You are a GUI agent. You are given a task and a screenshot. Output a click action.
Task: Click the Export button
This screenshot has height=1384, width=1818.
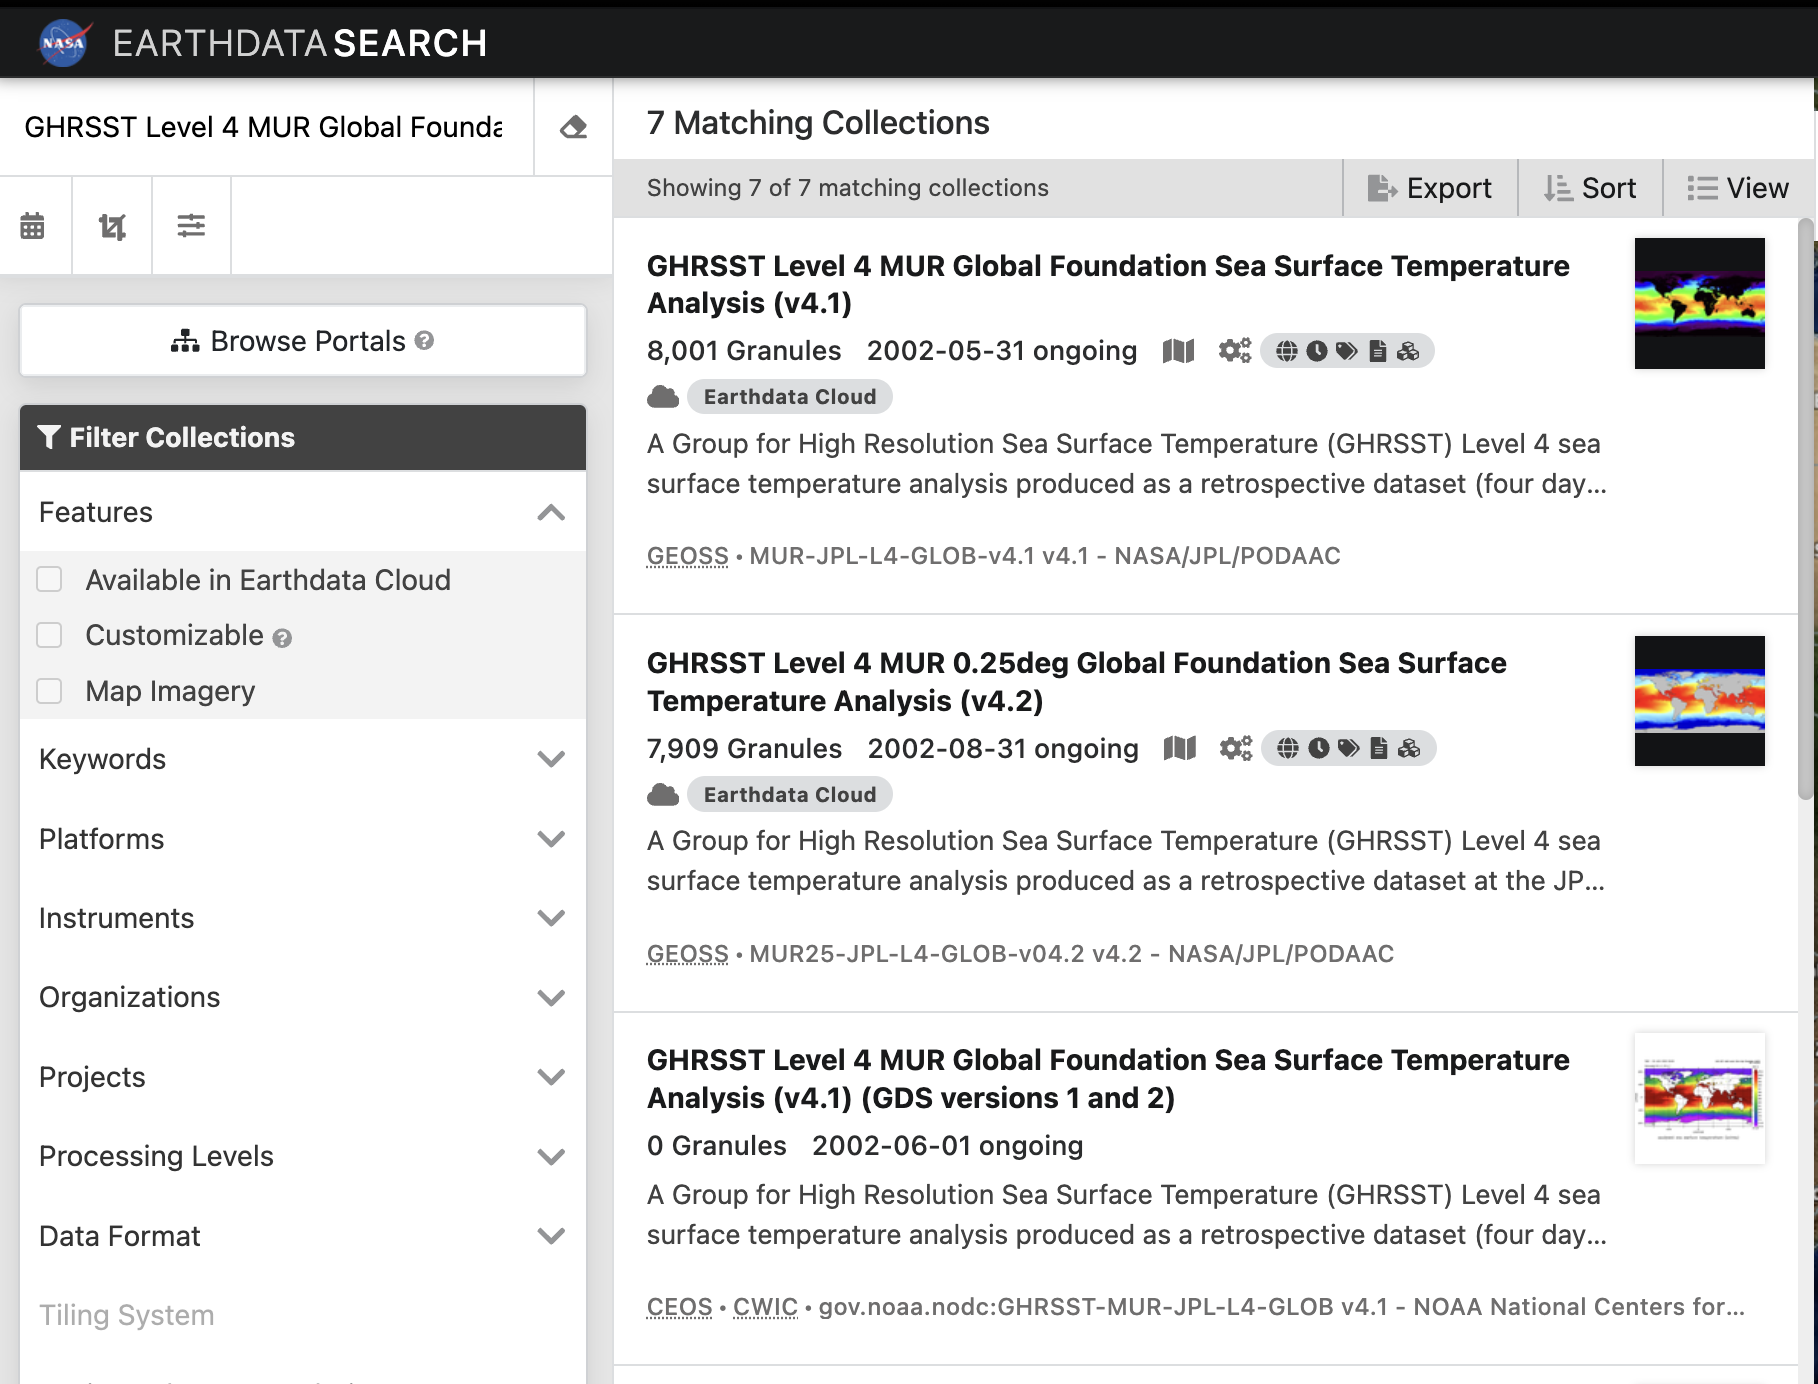click(1429, 188)
